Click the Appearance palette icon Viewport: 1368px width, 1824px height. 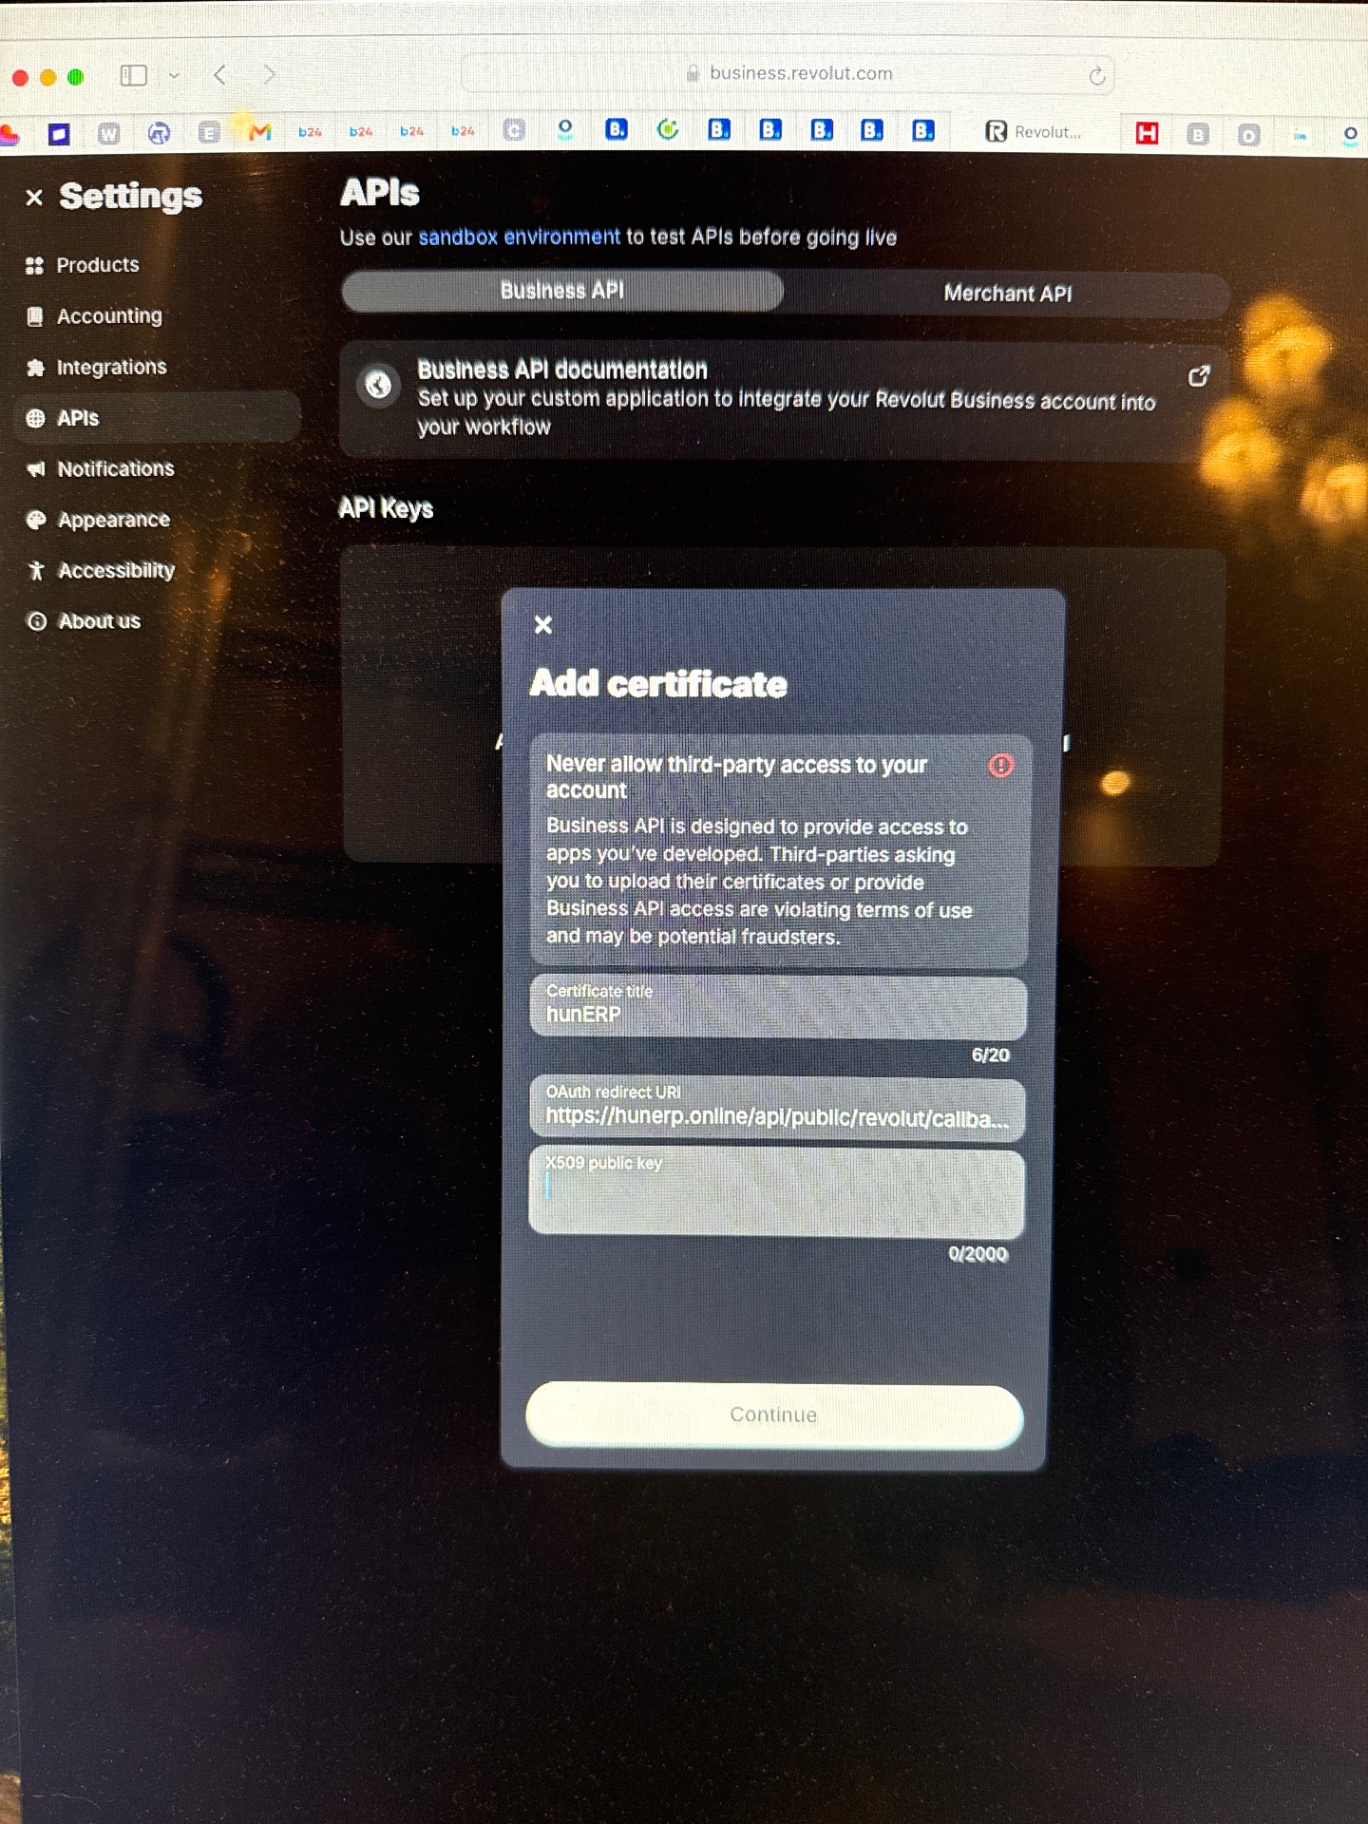[36, 520]
